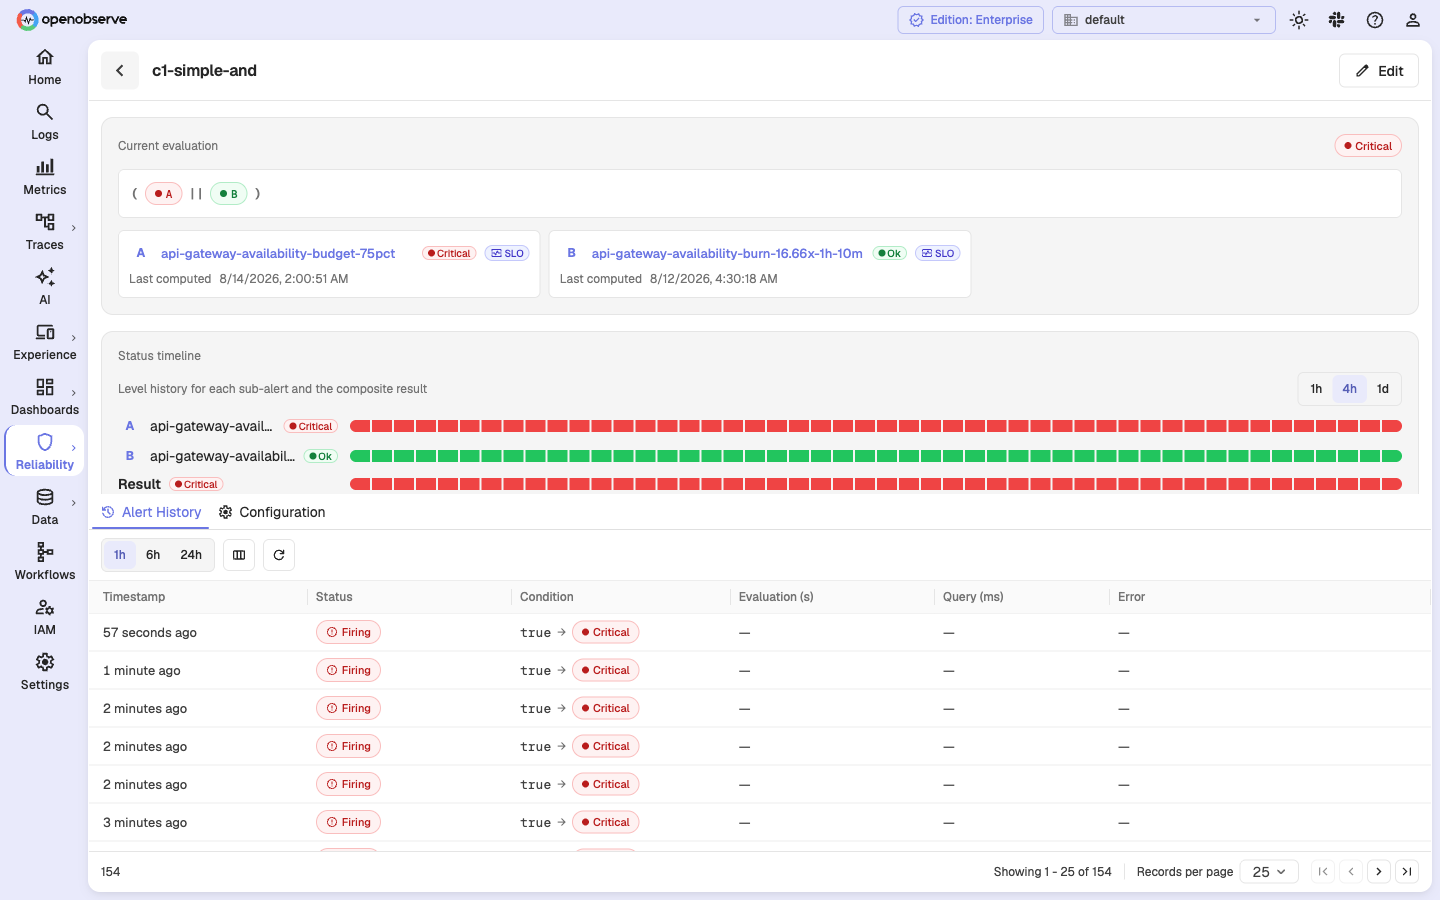Open Traces from the sidebar
Screen dimensions: 1440x900
point(44,232)
